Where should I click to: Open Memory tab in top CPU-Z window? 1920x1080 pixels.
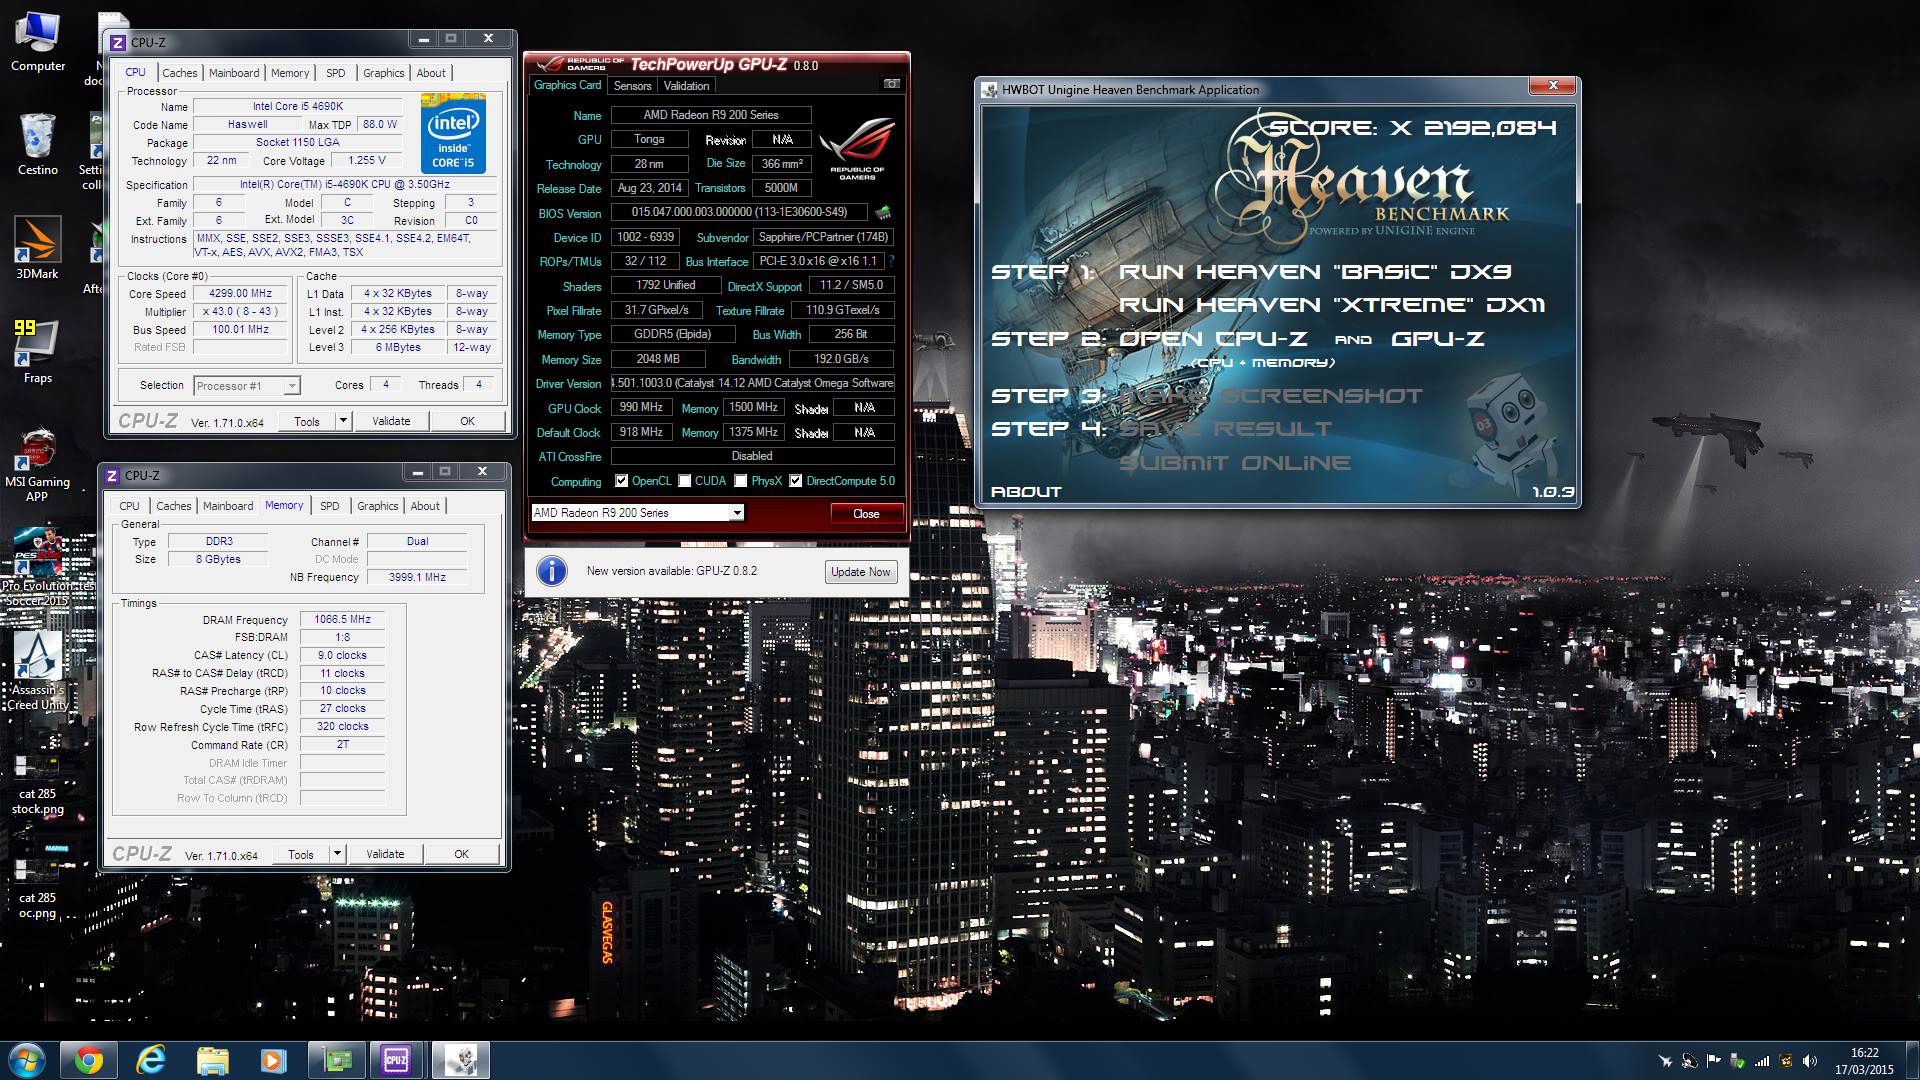pos(290,73)
